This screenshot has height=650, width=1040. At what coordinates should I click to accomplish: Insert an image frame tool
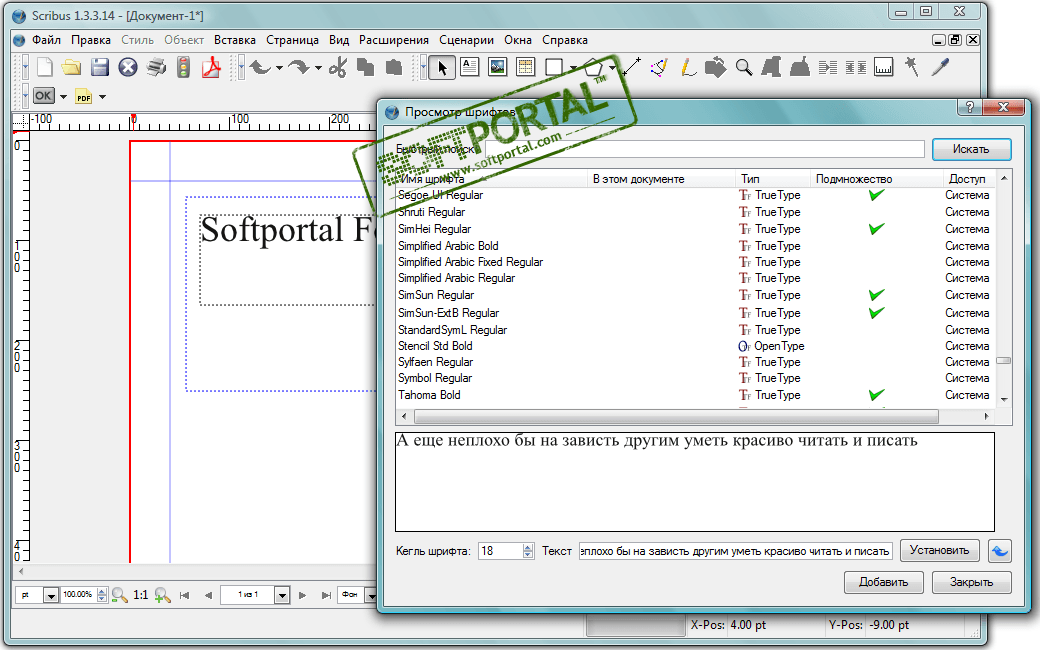(497, 67)
